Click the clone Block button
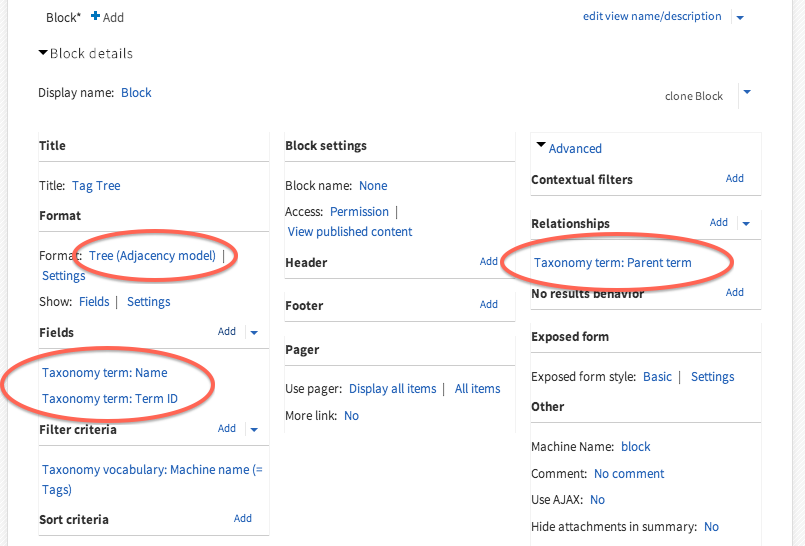 [x=693, y=96]
